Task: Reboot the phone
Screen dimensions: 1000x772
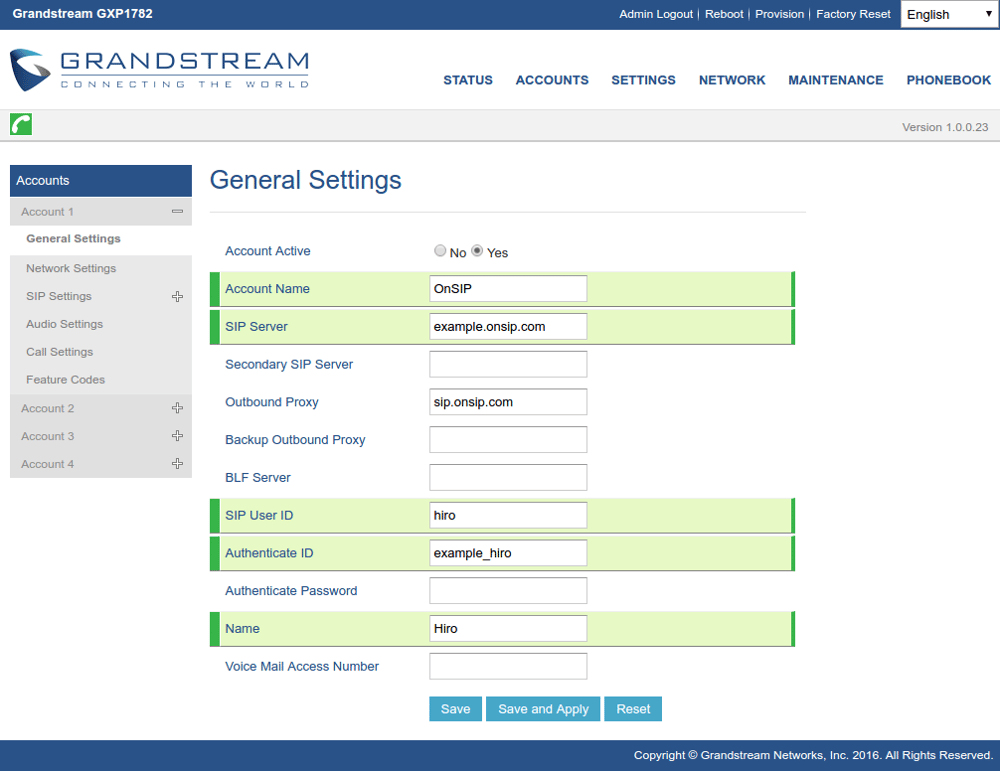Action: [x=724, y=14]
